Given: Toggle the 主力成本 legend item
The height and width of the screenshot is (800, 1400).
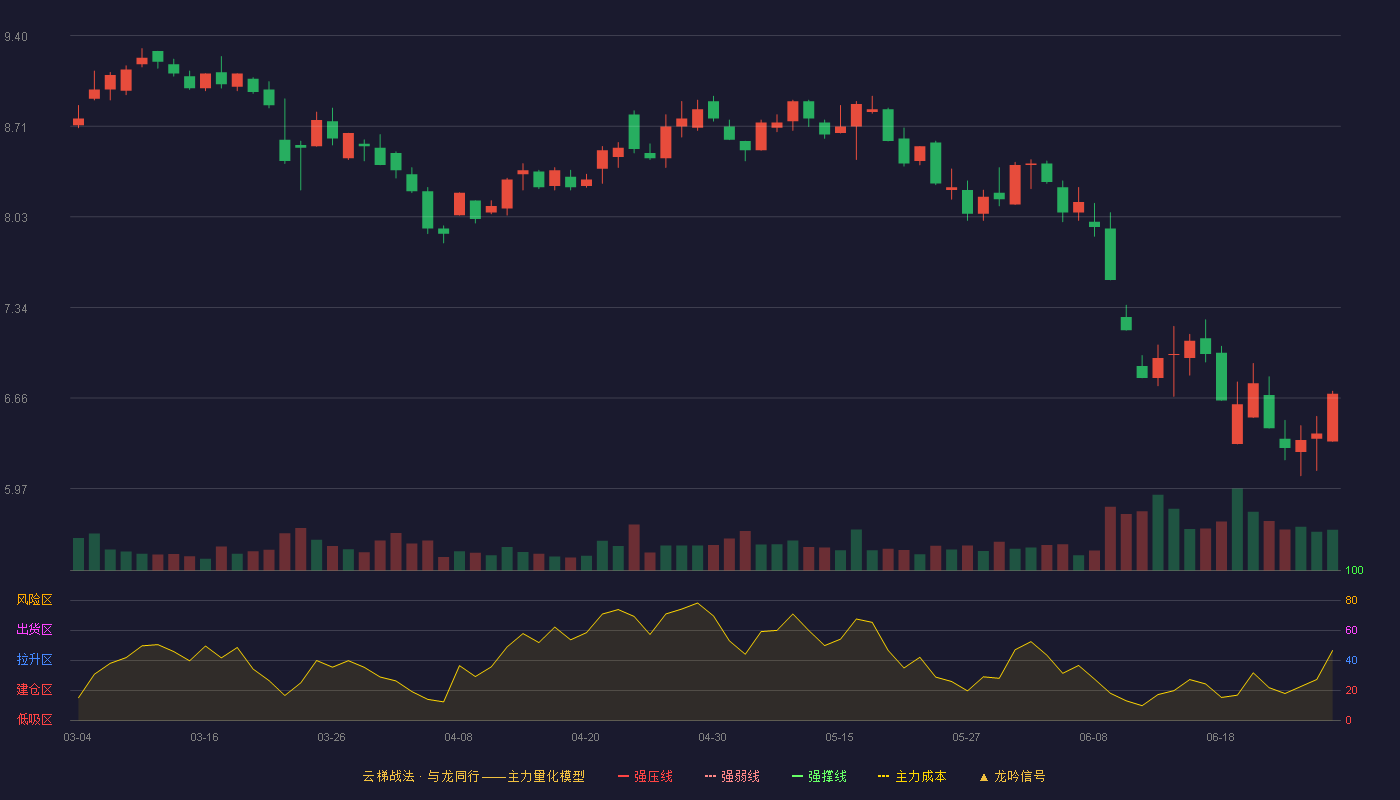Looking at the screenshot, I should [x=912, y=776].
